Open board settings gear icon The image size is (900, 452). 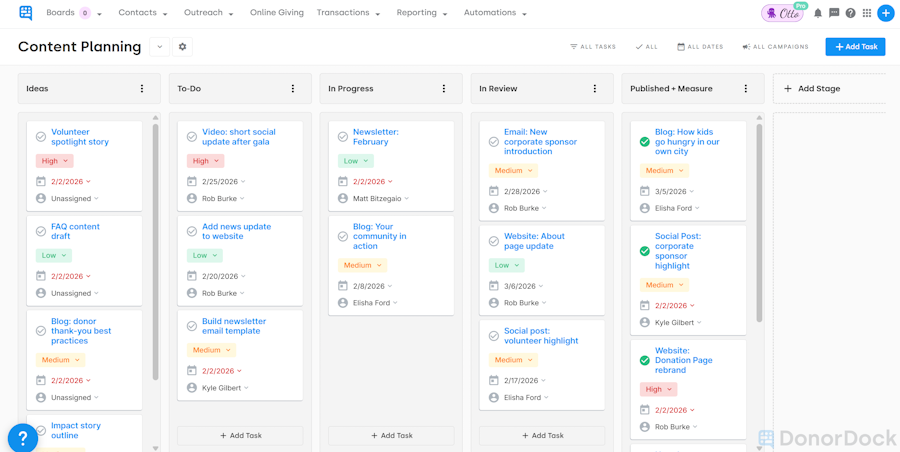tap(183, 47)
